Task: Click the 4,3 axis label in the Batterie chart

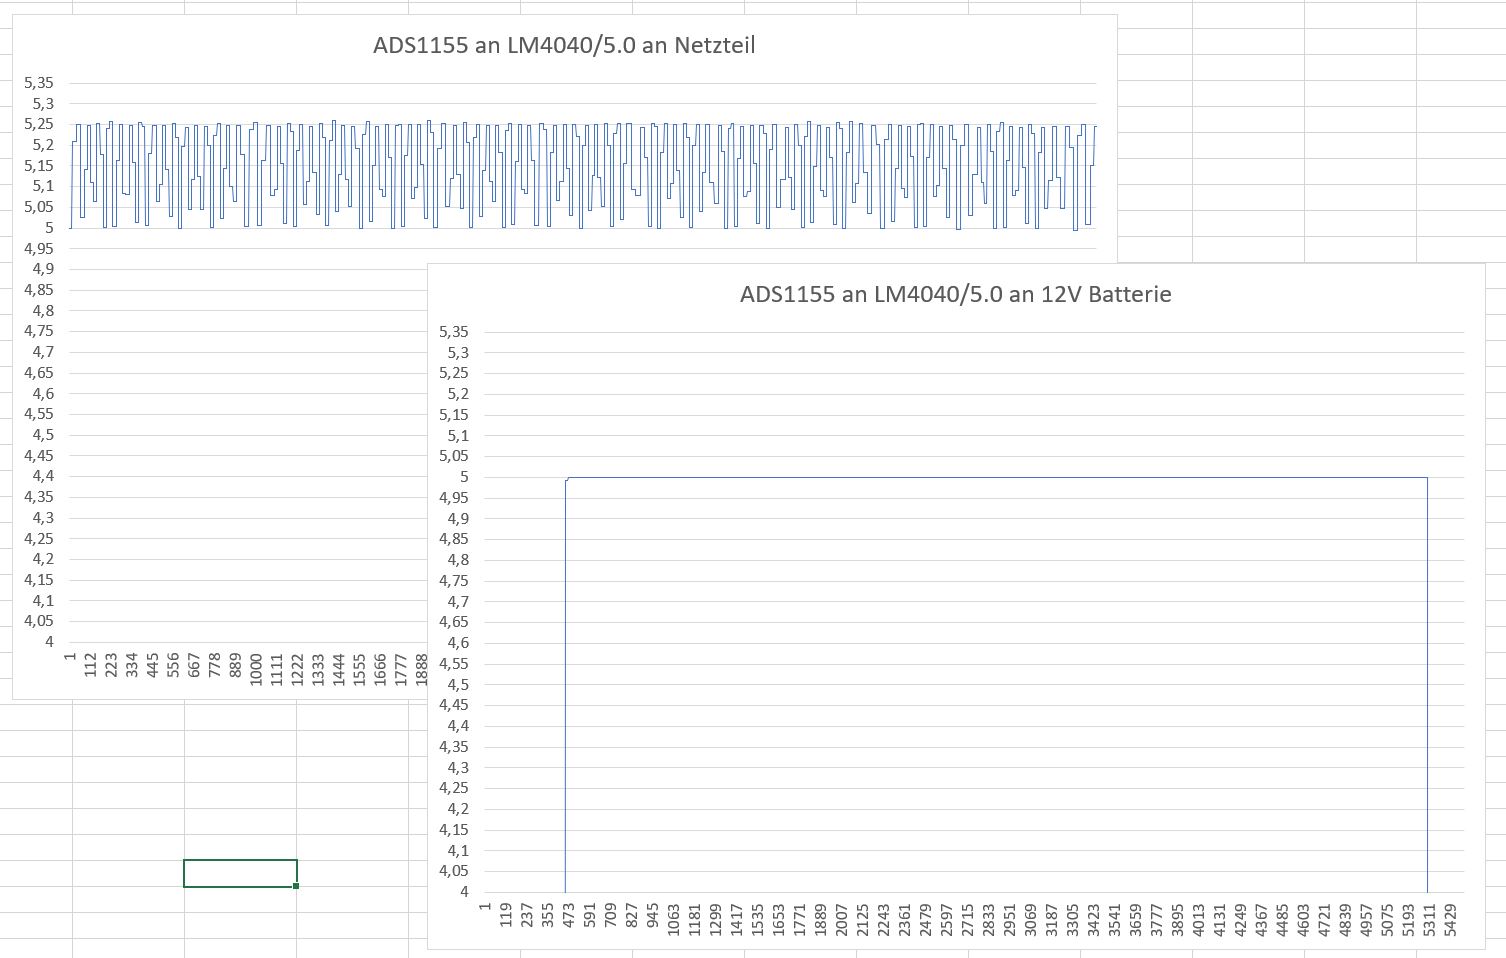Action: point(458,768)
